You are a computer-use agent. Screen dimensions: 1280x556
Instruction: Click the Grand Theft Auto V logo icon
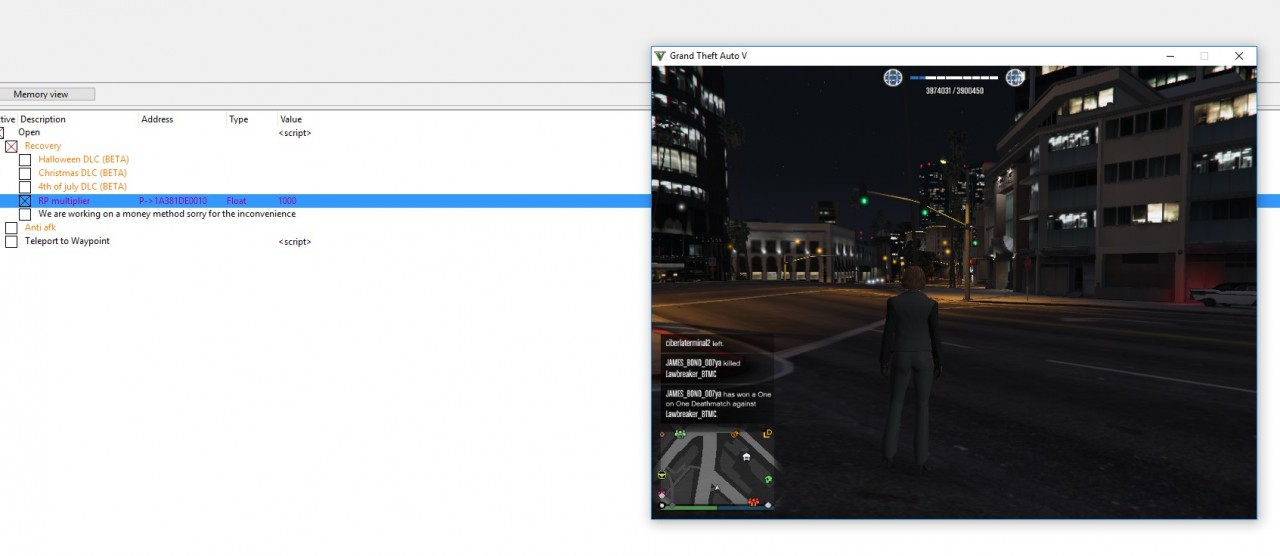[x=660, y=56]
